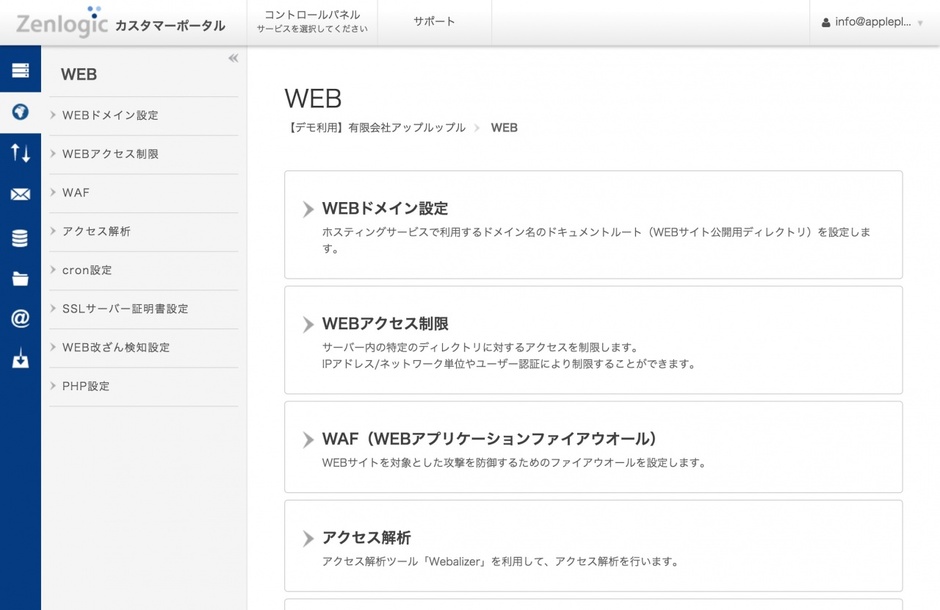Open the WAF（WEBアプリケーションファイアウオール） card
The image size is (940, 610).
(x=593, y=447)
